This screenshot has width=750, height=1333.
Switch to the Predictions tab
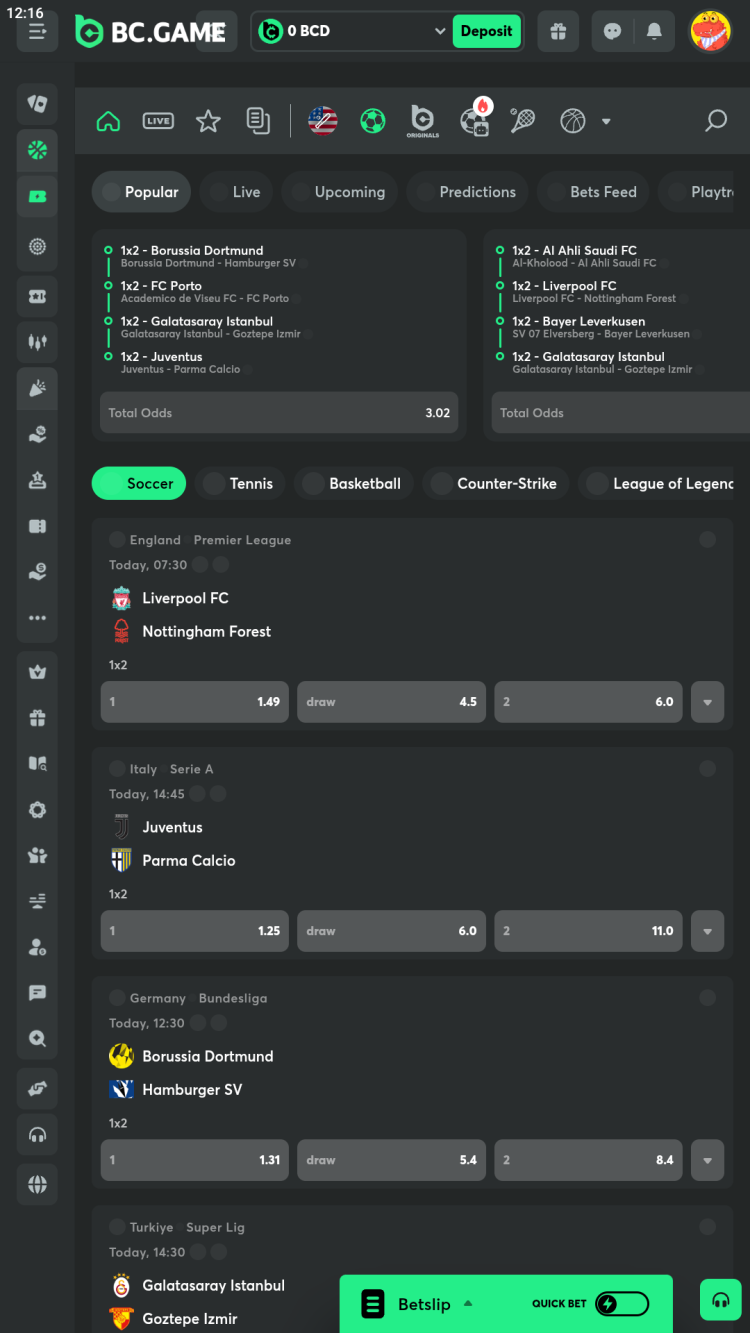coord(467,192)
